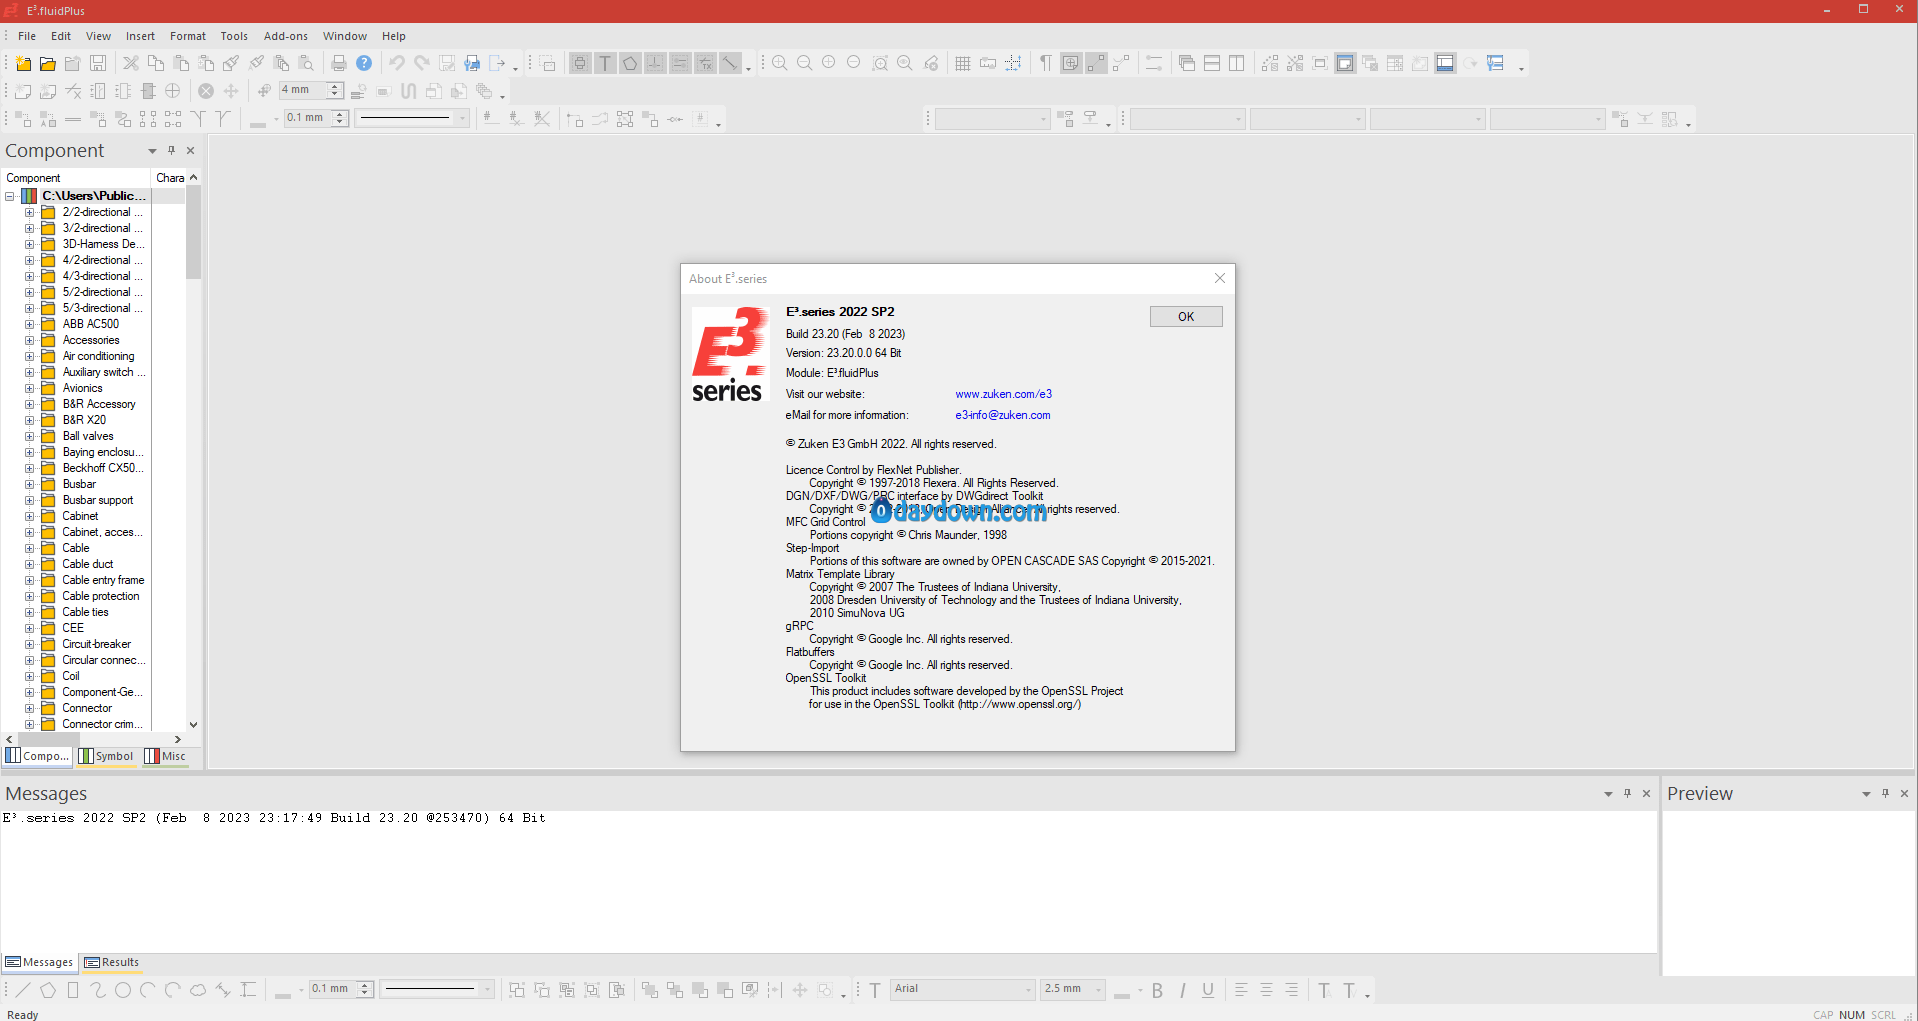Toggle Italic text formatting

(x=1182, y=990)
